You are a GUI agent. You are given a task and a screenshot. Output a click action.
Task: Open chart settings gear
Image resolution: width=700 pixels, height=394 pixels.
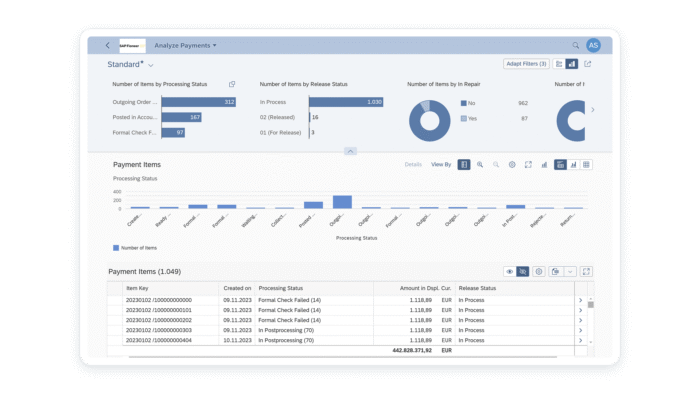[512, 165]
